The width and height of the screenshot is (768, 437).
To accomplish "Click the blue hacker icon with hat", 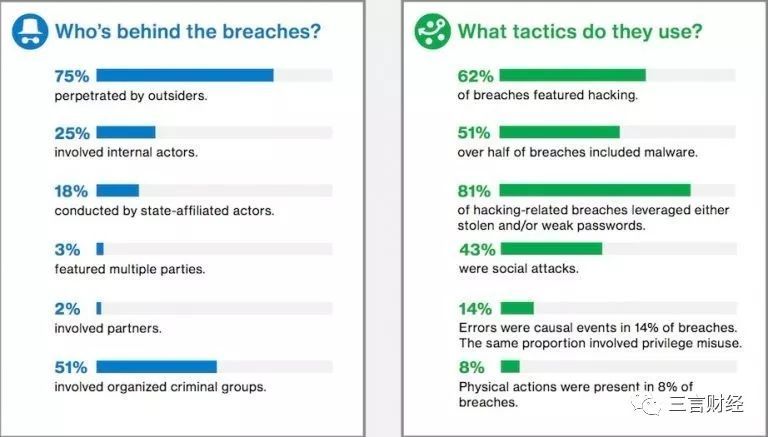I will [x=29, y=32].
